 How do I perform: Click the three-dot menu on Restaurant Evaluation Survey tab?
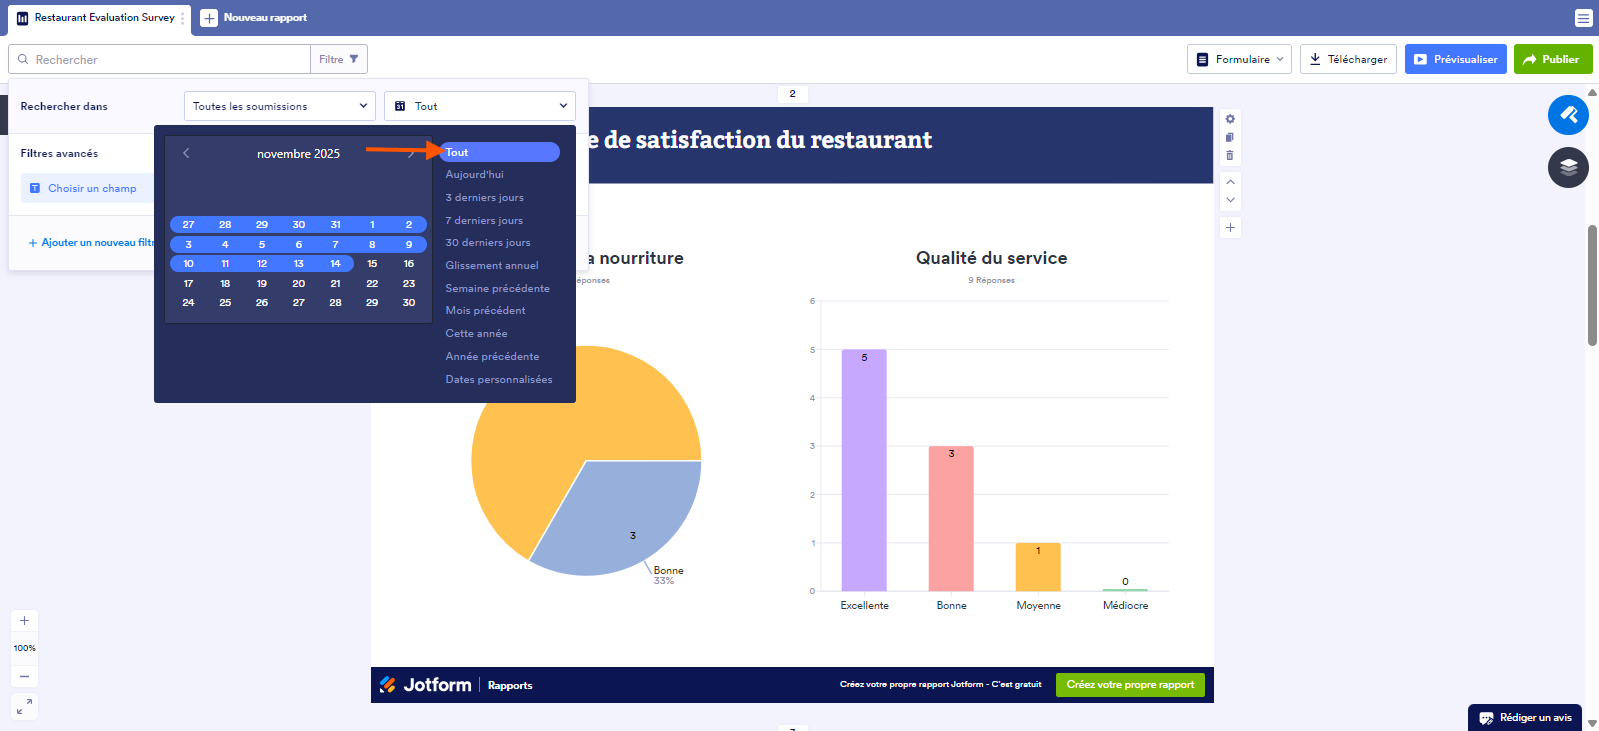click(183, 18)
